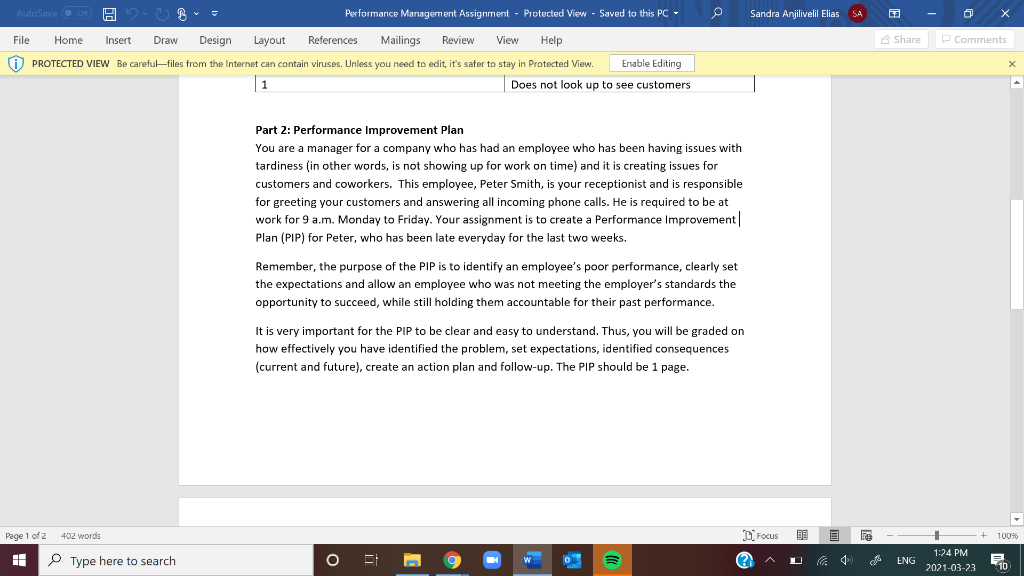The height and width of the screenshot is (576, 1024).
Task: Click the Save icon in the title bar
Action: click(x=108, y=14)
